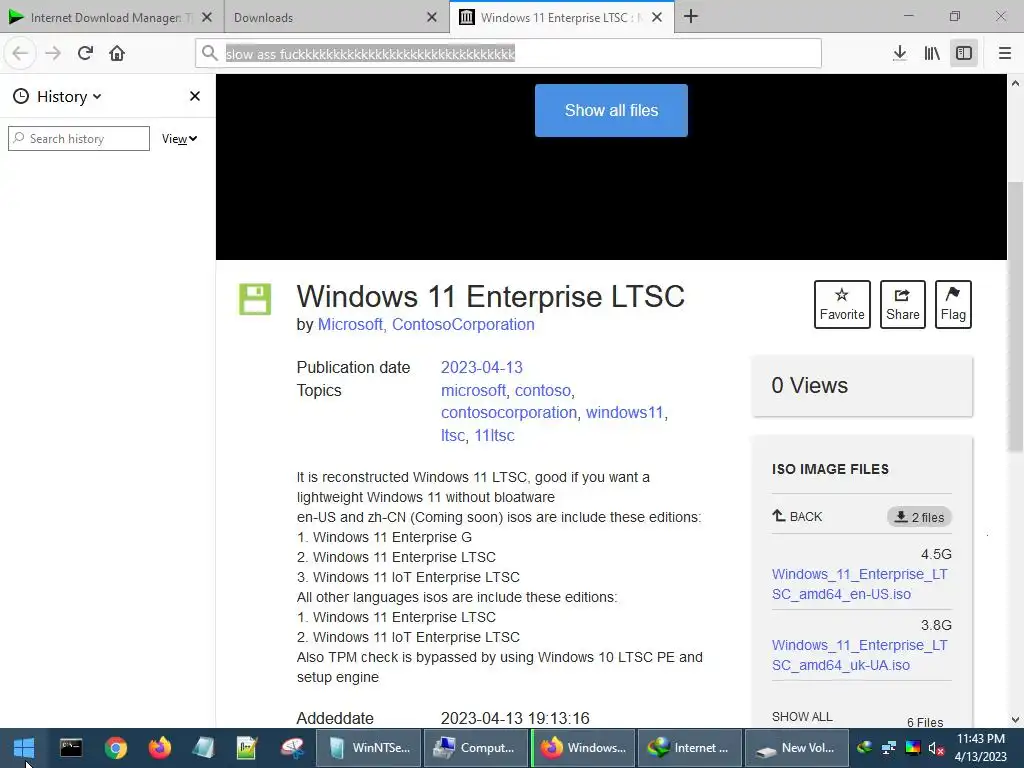Open the Firefox hamburger menu
This screenshot has height=768, width=1024.
click(1004, 53)
